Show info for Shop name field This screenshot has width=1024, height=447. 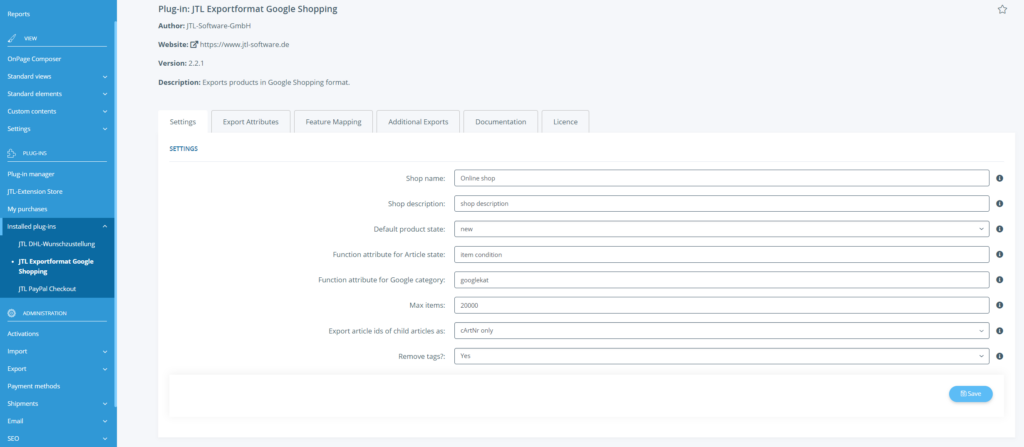click(x=999, y=178)
